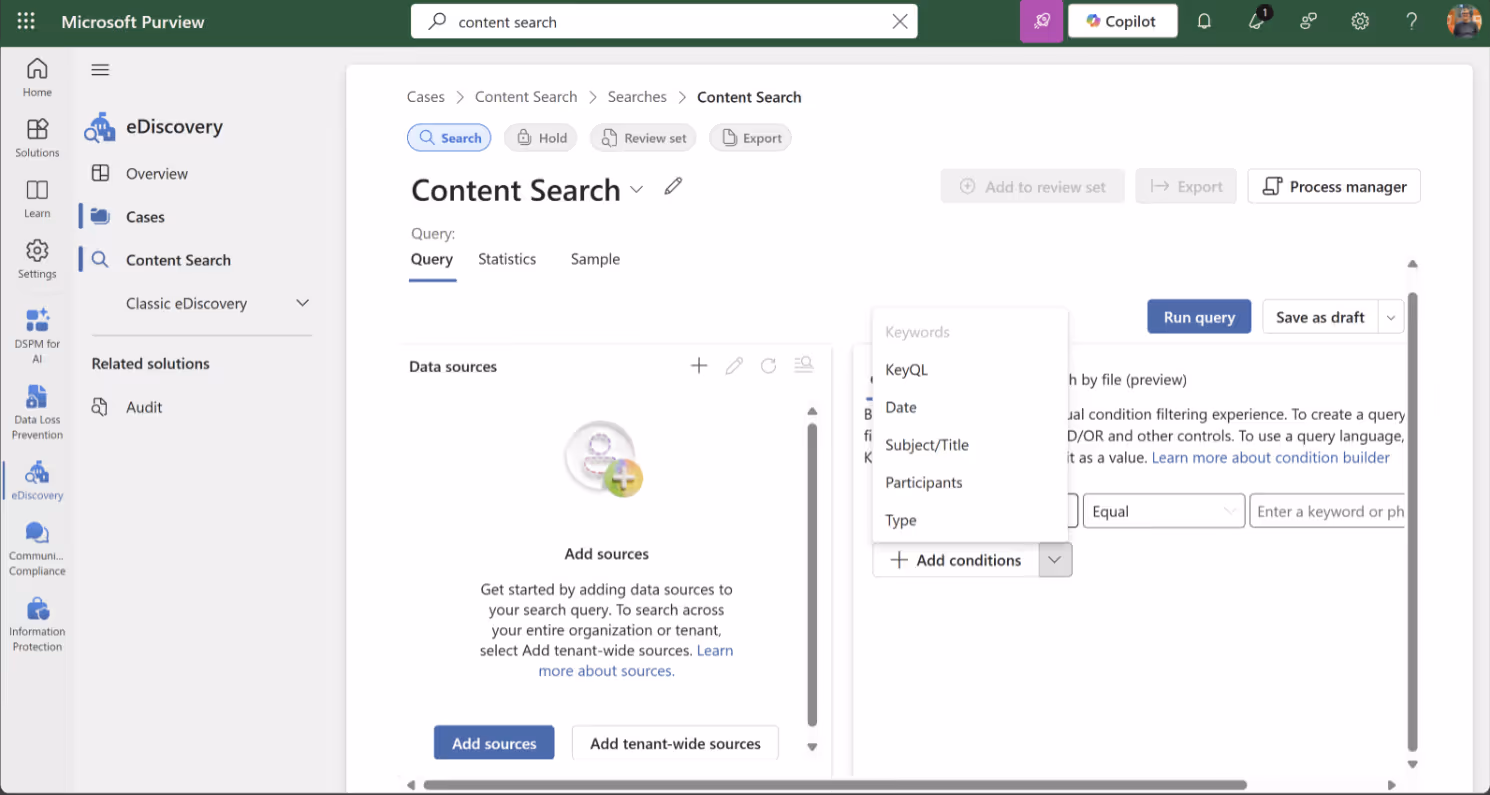Image resolution: width=1490 pixels, height=795 pixels.
Task: Open Information Protection in left rail
Action: click(x=37, y=624)
